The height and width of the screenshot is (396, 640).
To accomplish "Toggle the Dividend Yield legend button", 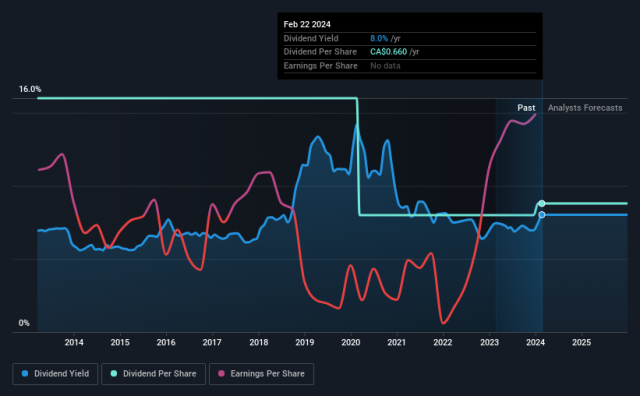I will [55, 374].
